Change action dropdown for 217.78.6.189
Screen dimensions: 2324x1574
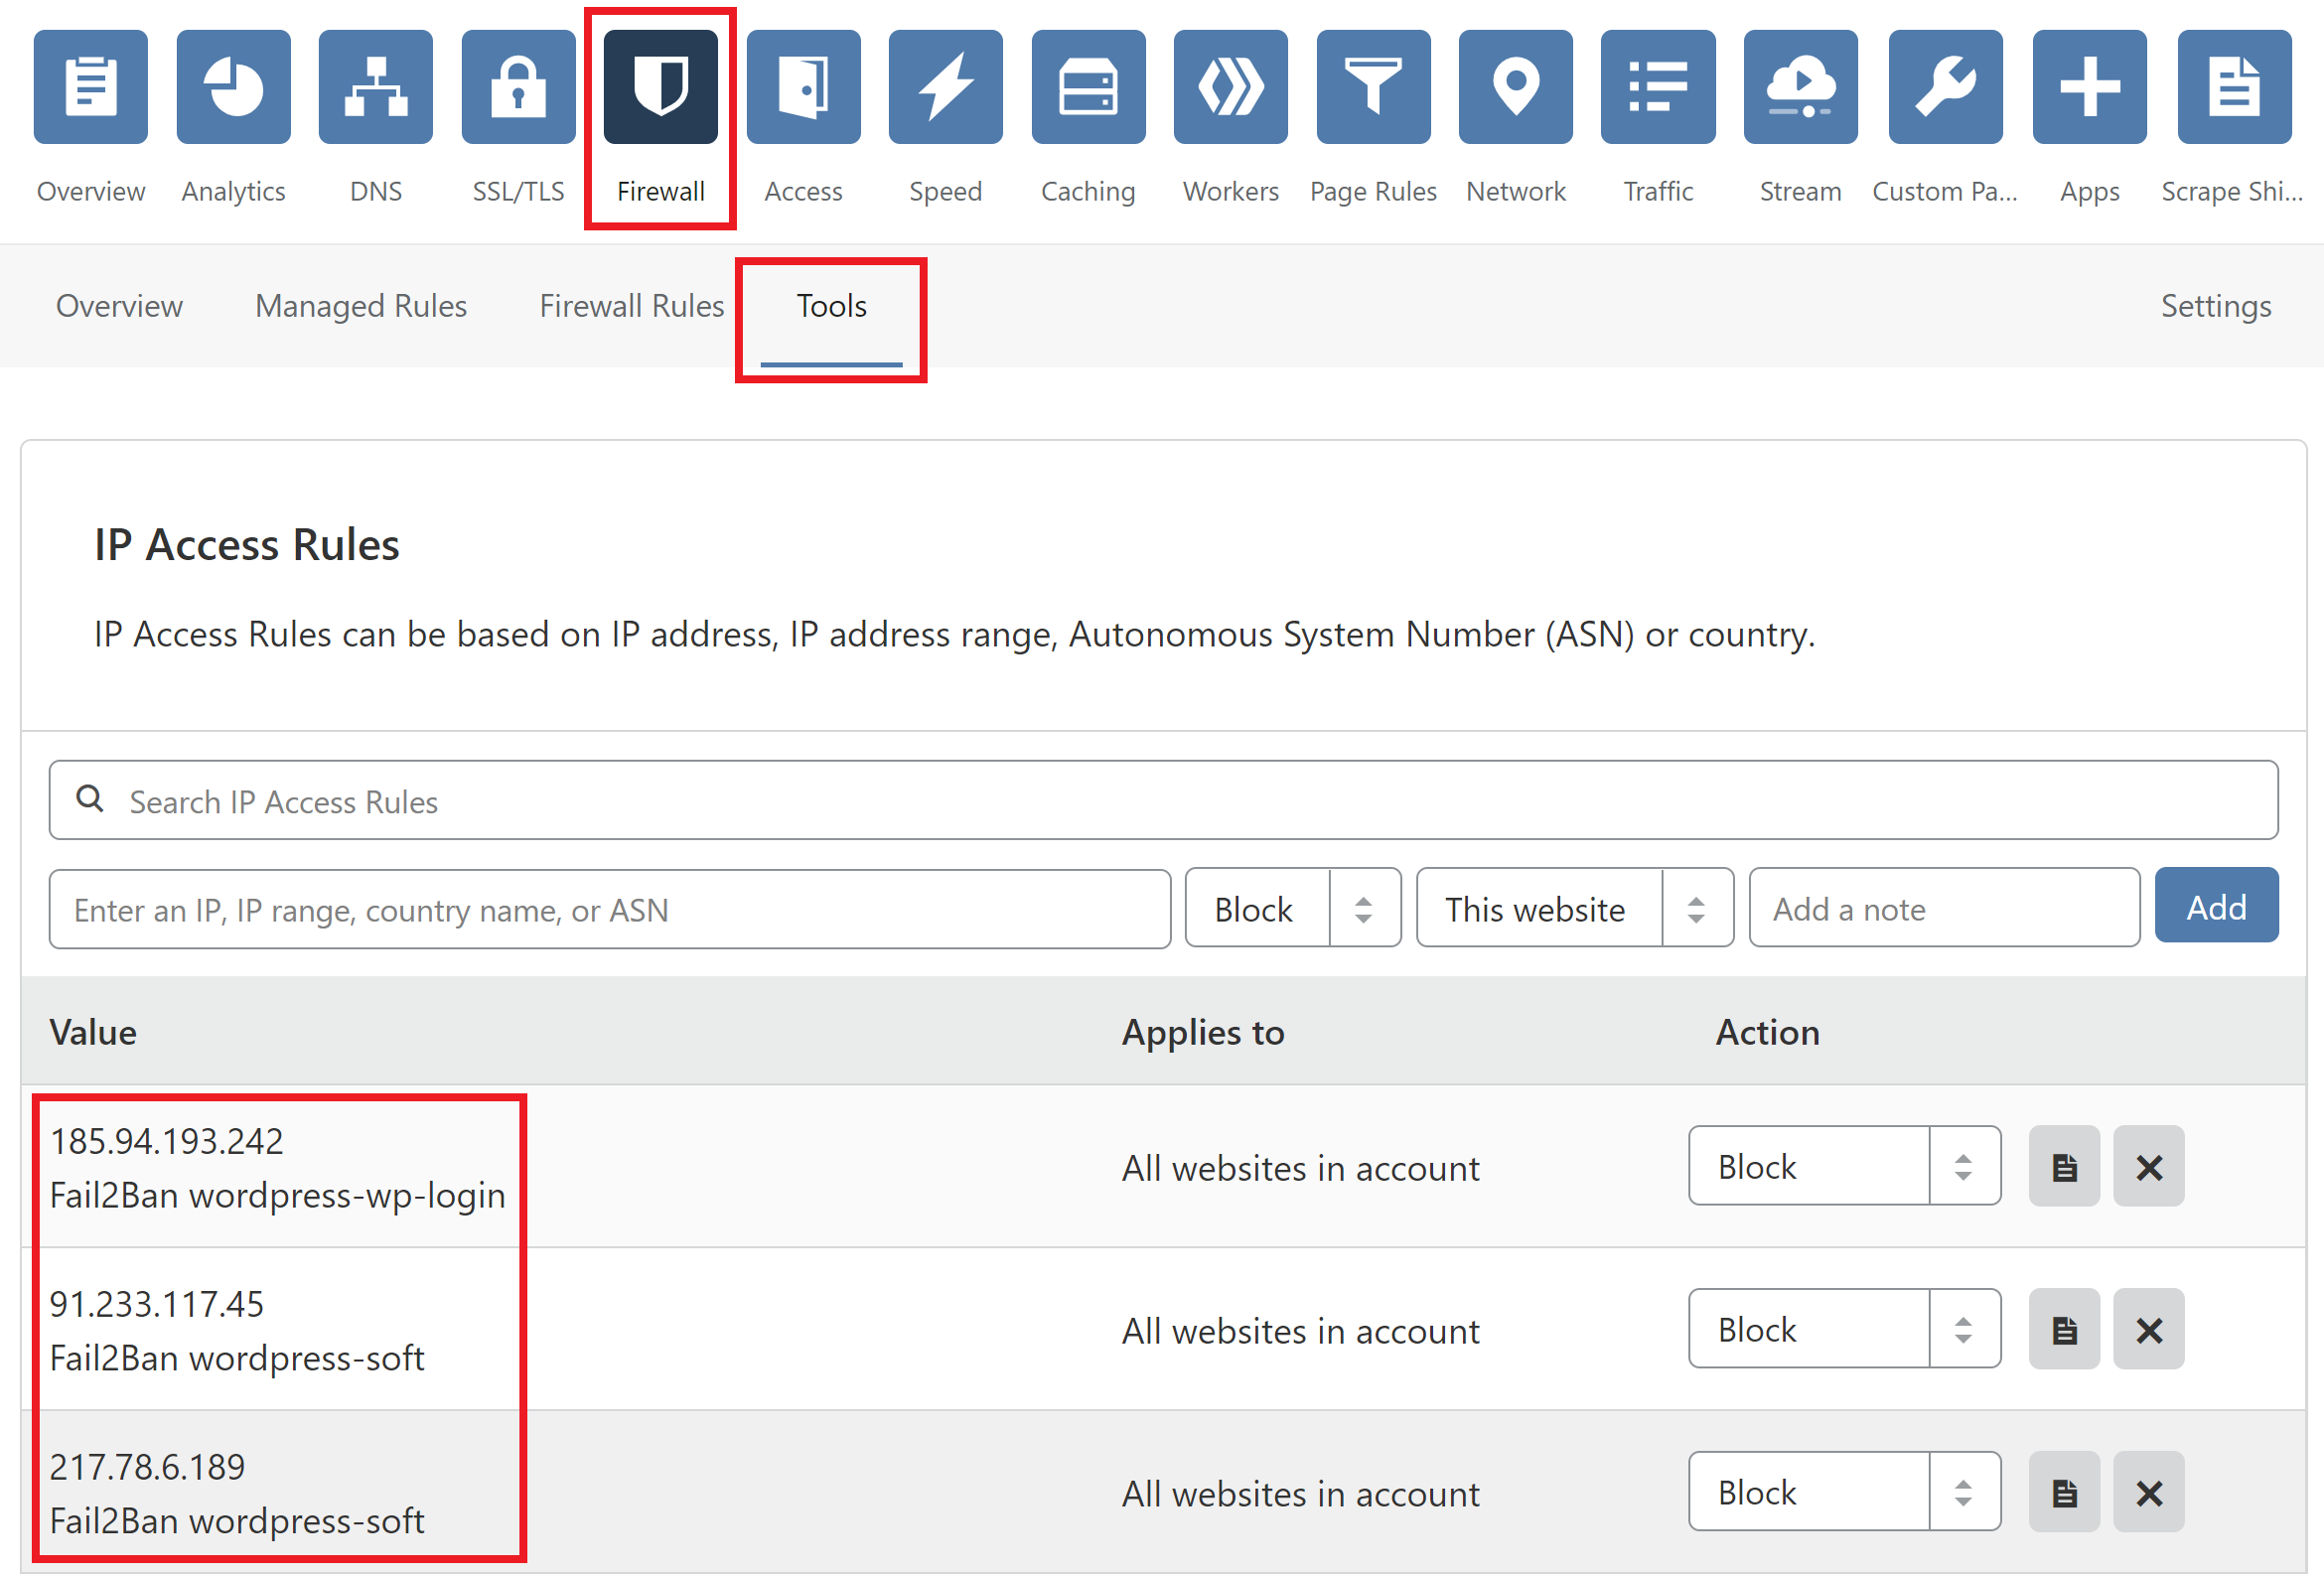click(x=1845, y=1492)
